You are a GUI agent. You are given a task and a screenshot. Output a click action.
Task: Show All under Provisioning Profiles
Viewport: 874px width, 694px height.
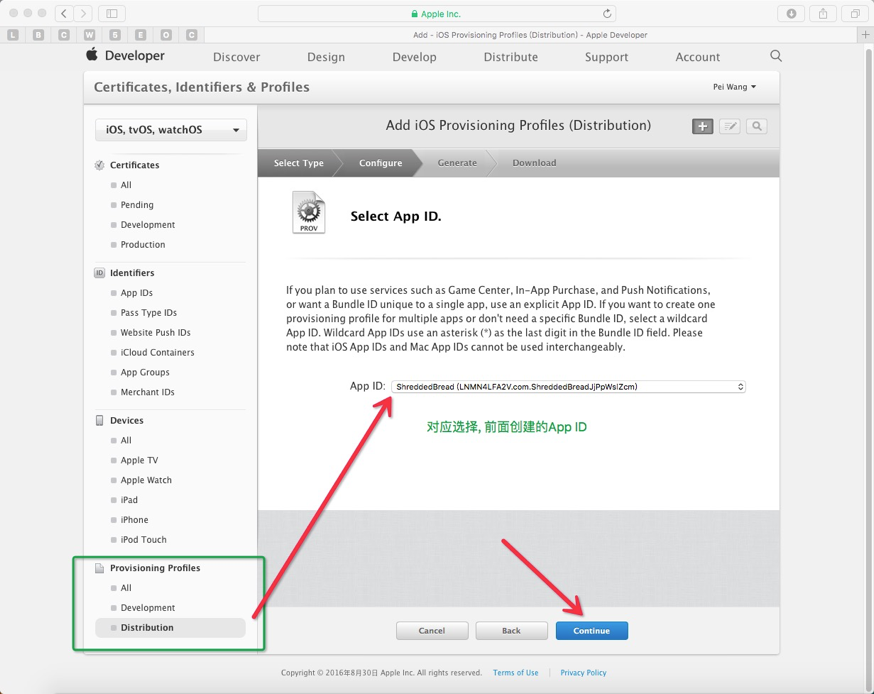[x=126, y=588]
